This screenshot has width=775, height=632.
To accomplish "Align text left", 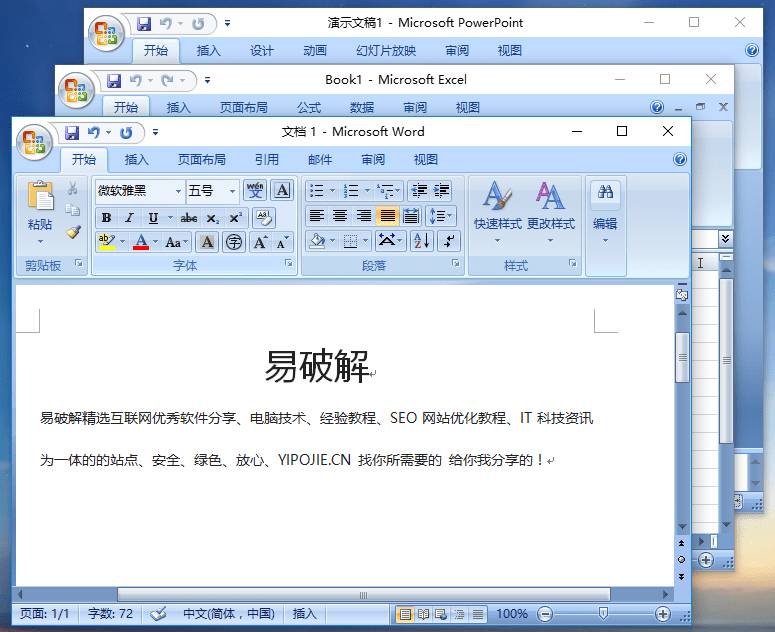I will pos(316,216).
